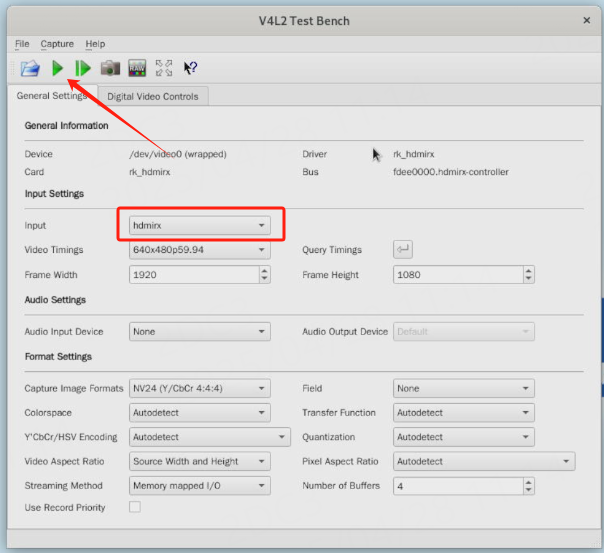Open the Input dropdown showing hdmirx
Viewport: 604px width, 553px height.
200,225
